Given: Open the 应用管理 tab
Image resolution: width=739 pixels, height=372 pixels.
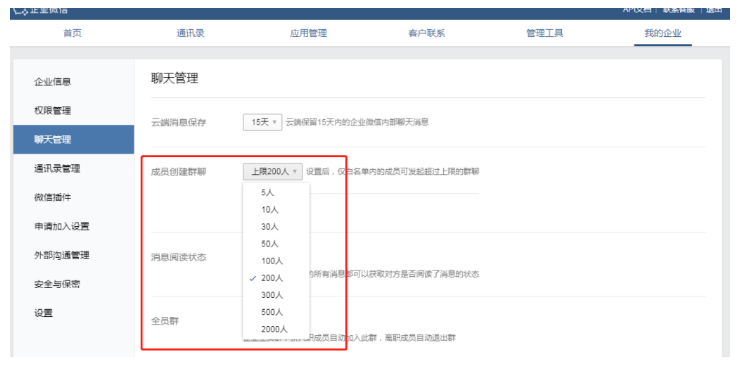Looking at the screenshot, I should point(308,33).
